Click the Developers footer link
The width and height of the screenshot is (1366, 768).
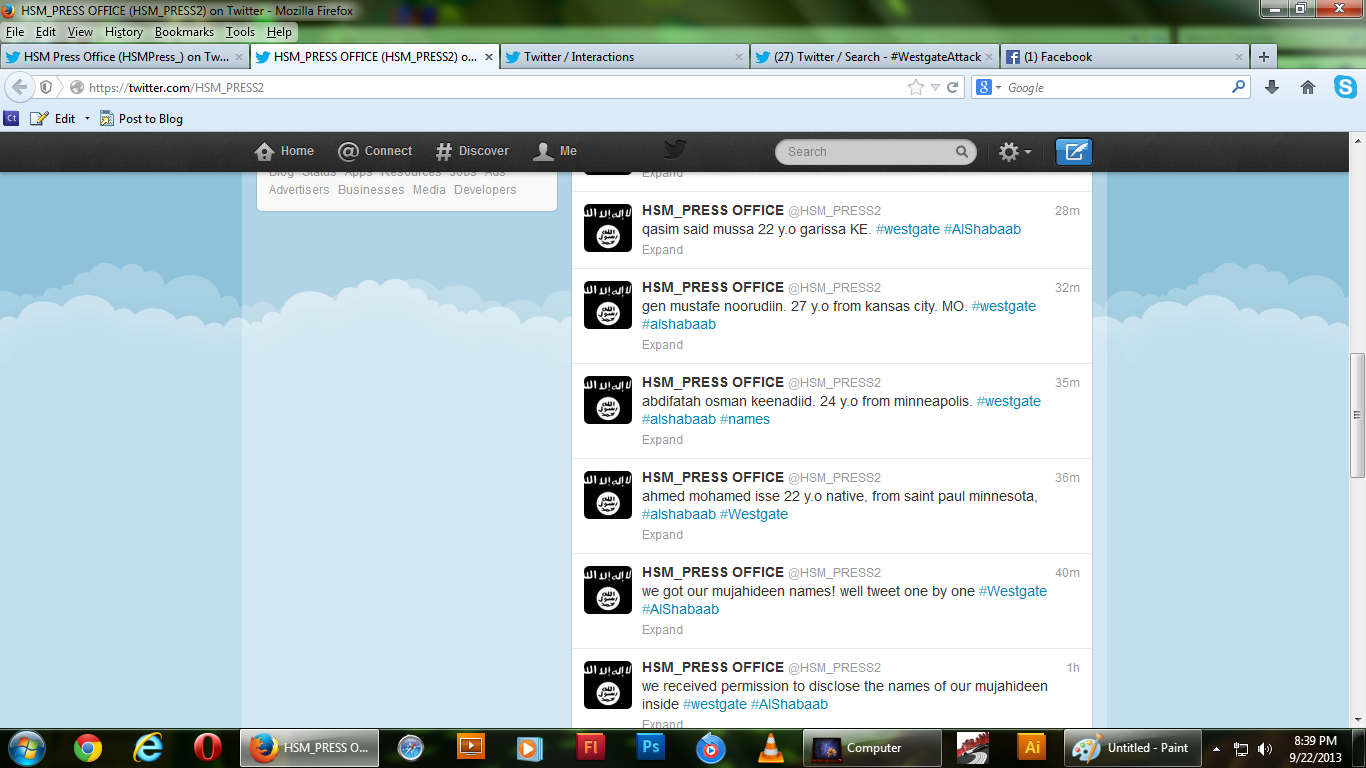point(485,190)
